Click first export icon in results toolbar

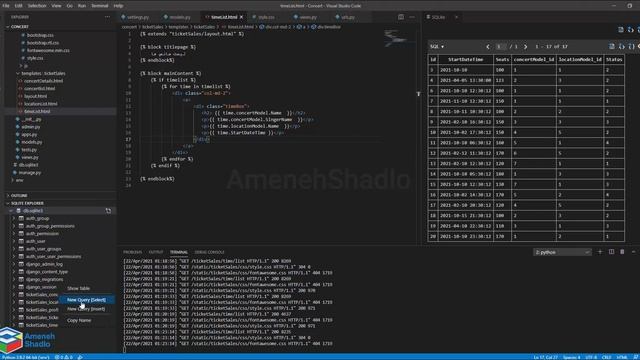611,47
